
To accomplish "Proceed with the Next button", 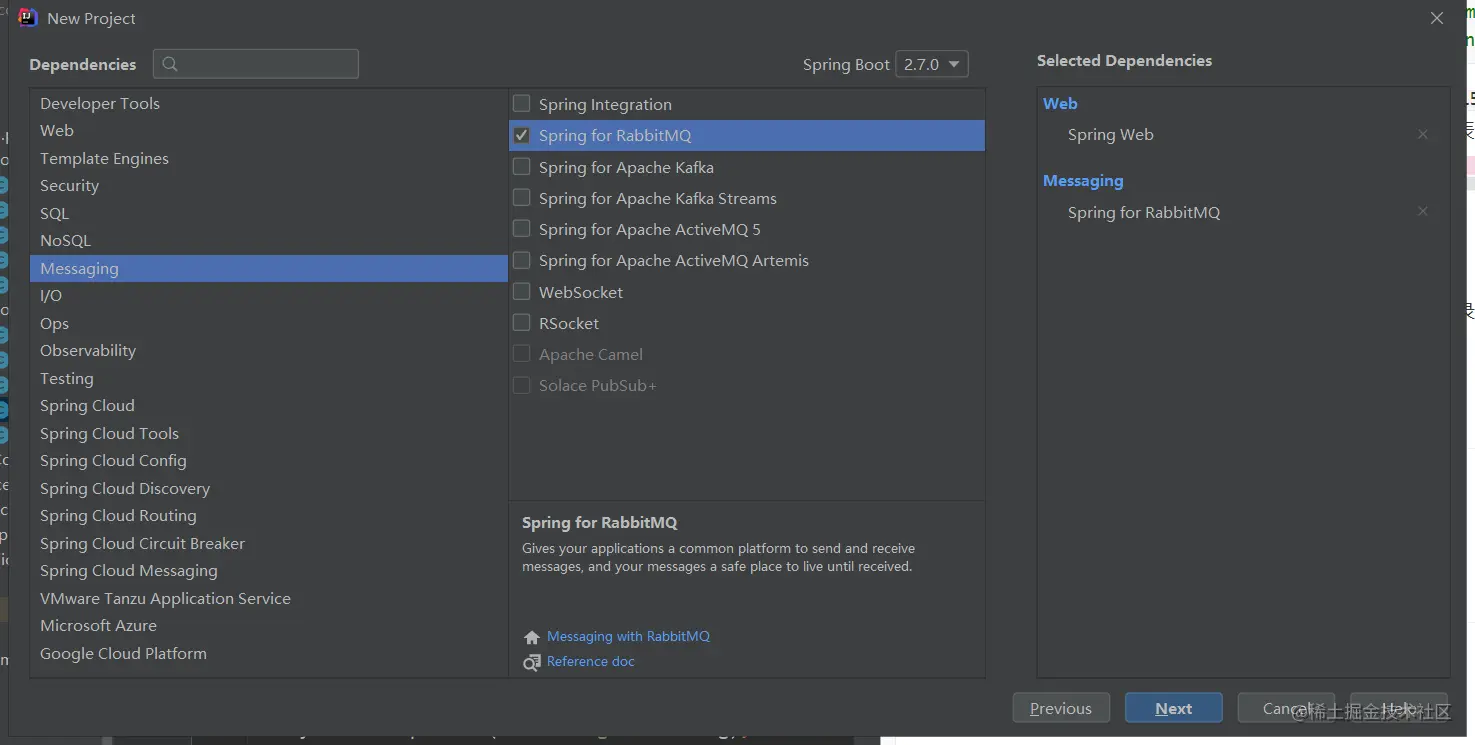I will (x=1173, y=708).
